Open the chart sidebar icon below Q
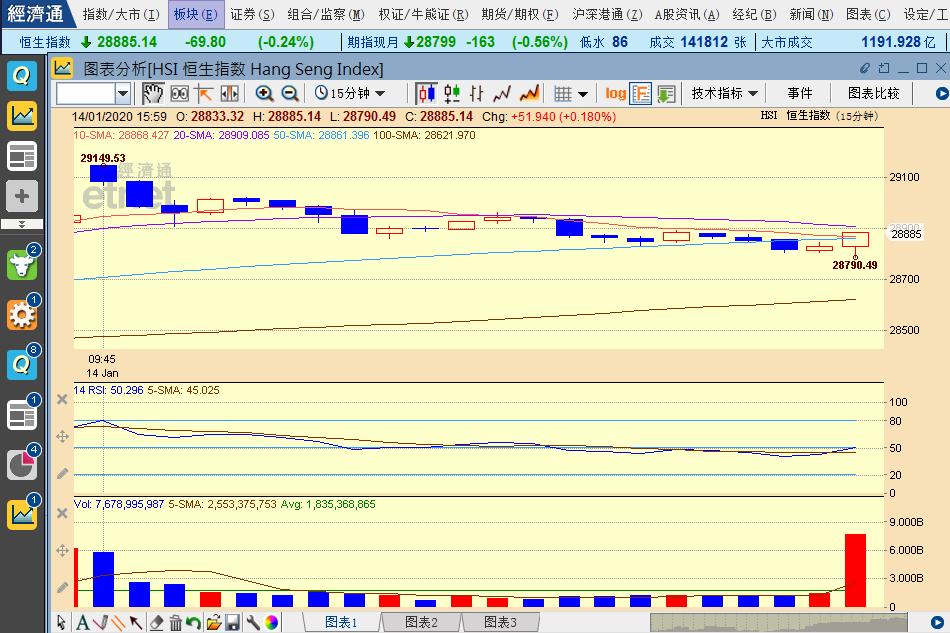This screenshot has height=633, width=950. click(x=22, y=116)
